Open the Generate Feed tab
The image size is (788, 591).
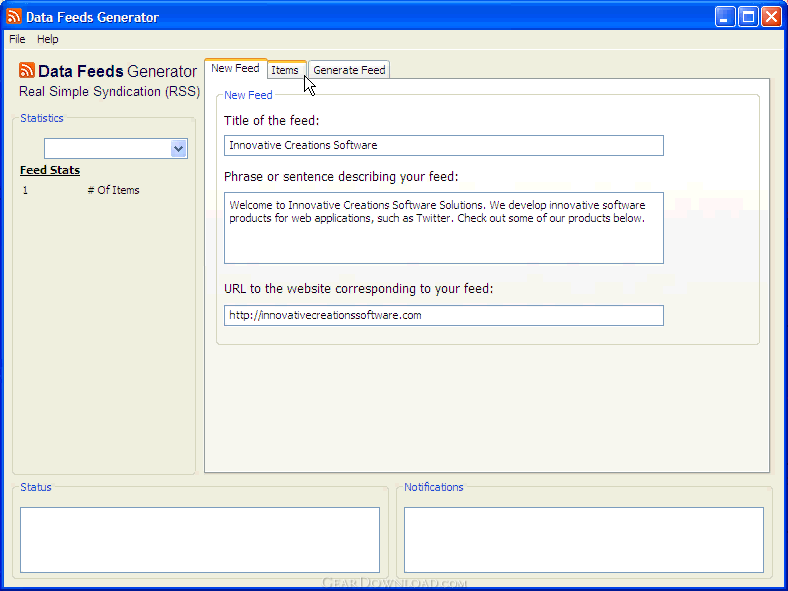click(x=349, y=70)
